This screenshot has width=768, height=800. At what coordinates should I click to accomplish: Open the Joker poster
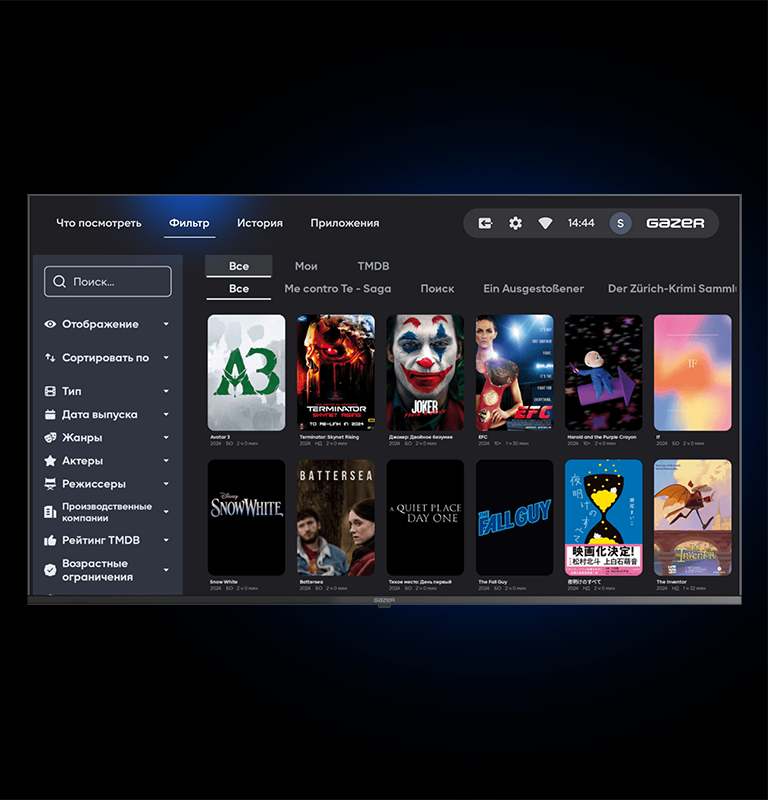(x=425, y=372)
